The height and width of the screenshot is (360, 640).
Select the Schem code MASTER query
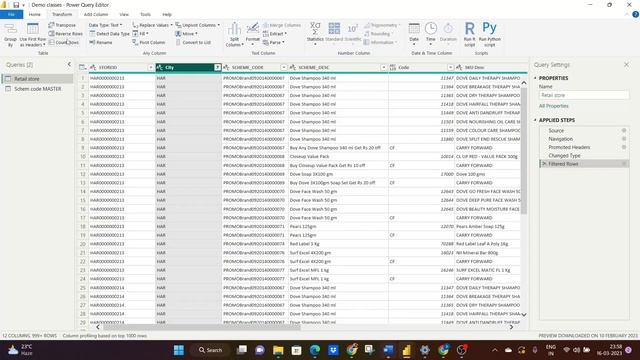point(38,89)
